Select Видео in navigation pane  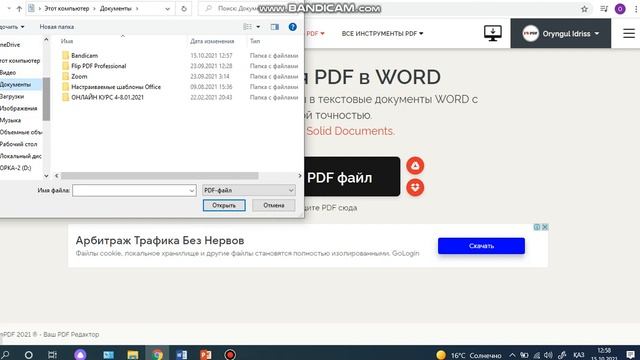pyautogui.click(x=8, y=73)
